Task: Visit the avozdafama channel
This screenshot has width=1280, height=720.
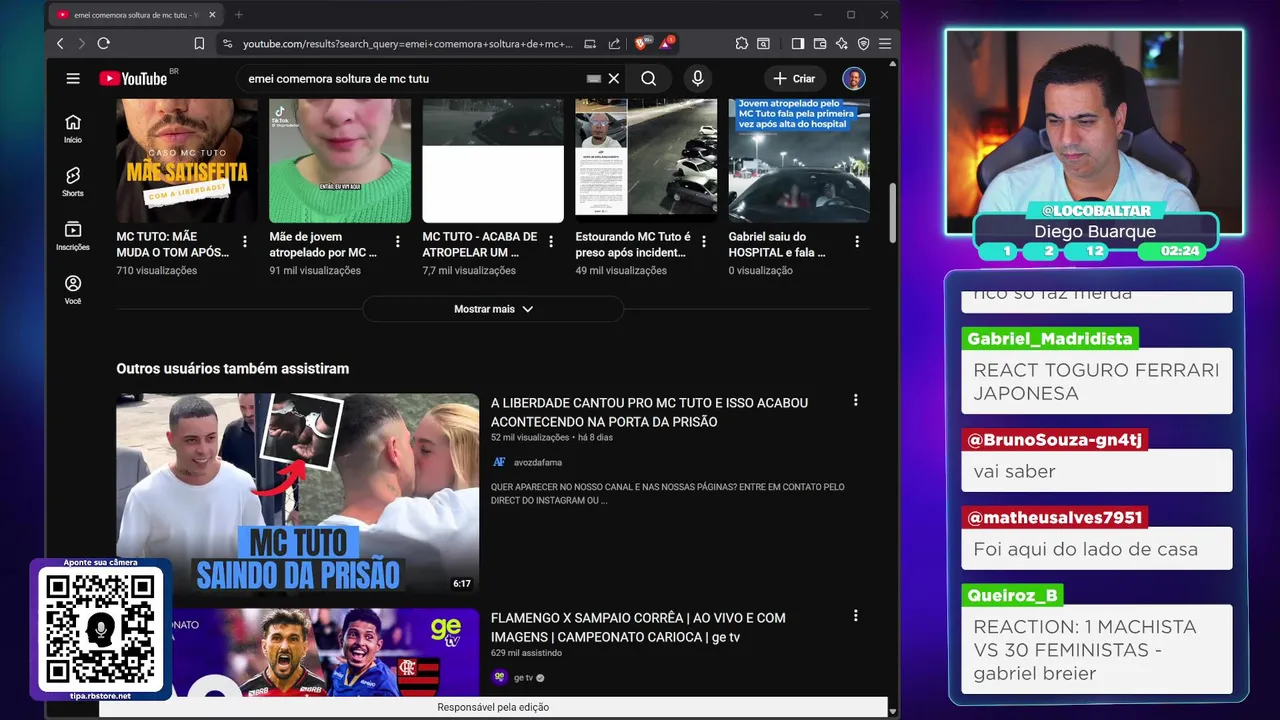Action: 537,462
